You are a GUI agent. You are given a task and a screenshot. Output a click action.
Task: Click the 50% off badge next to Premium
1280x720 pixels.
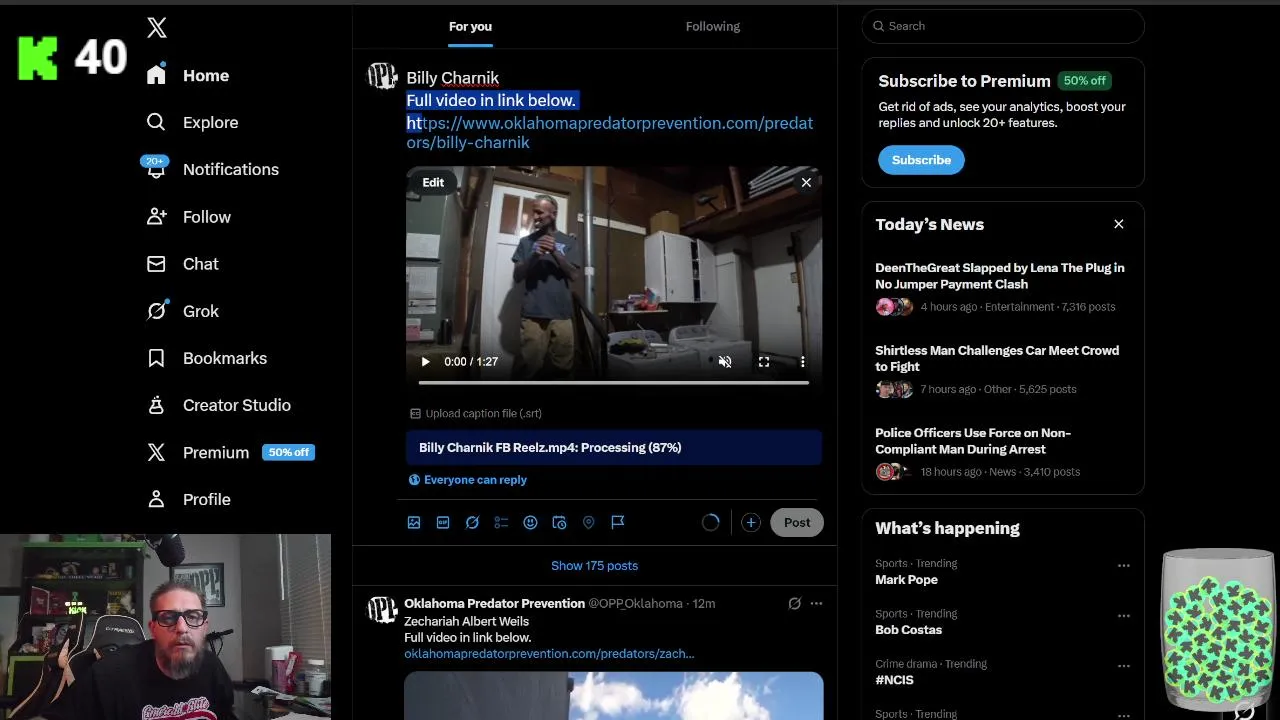point(289,452)
